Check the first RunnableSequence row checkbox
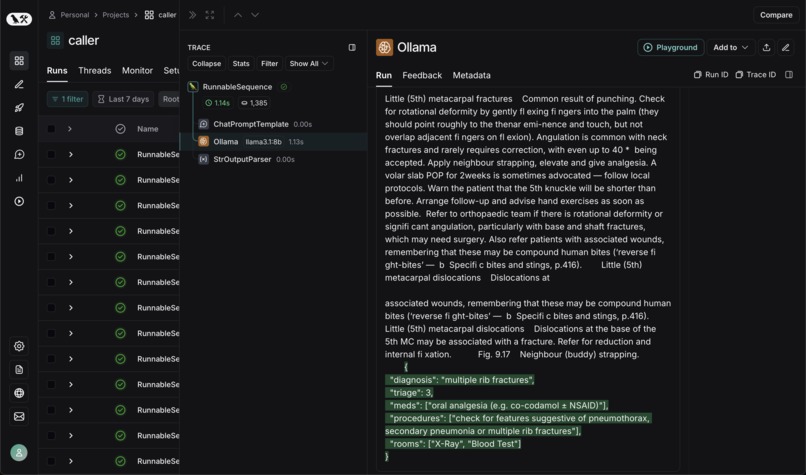This screenshot has width=806, height=475. click(x=51, y=154)
